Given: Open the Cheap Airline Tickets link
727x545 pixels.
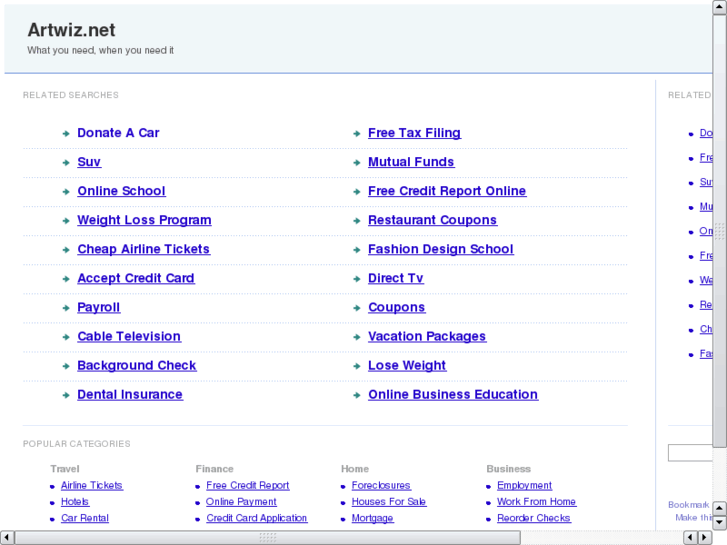Looking at the screenshot, I should pyautogui.click(x=143, y=249).
